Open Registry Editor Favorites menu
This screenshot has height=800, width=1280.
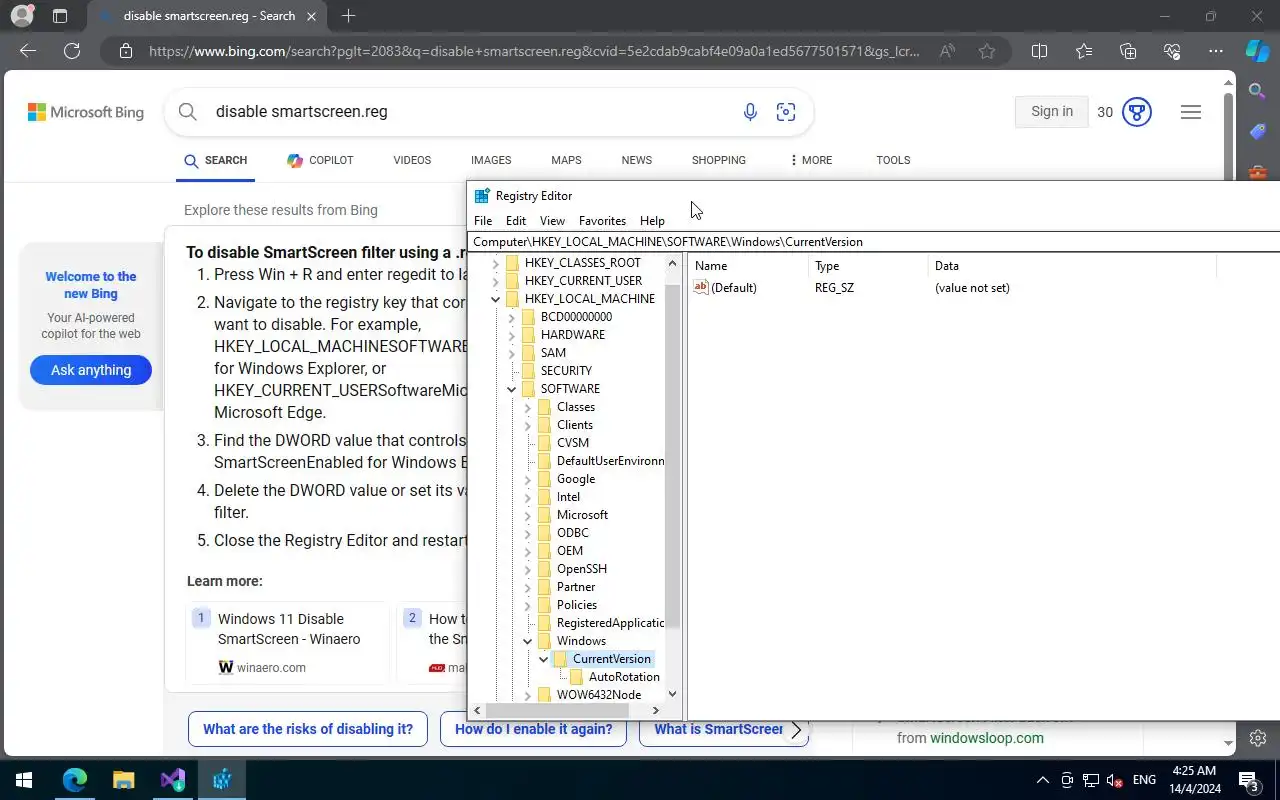[602, 221]
